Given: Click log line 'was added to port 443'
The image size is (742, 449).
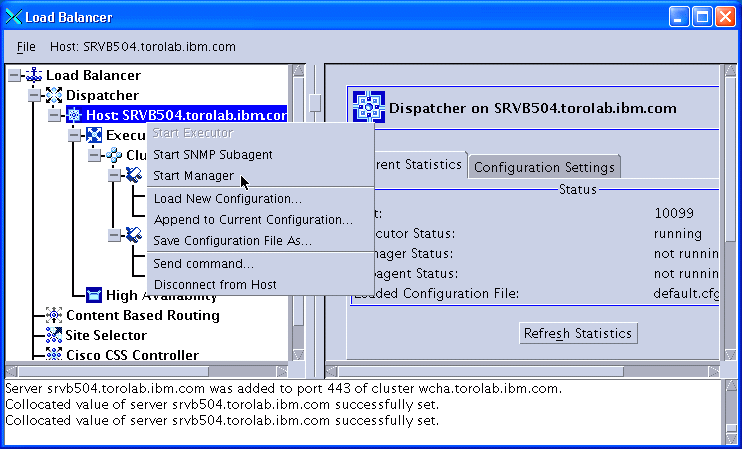Looking at the screenshot, I should pos(283,389).
